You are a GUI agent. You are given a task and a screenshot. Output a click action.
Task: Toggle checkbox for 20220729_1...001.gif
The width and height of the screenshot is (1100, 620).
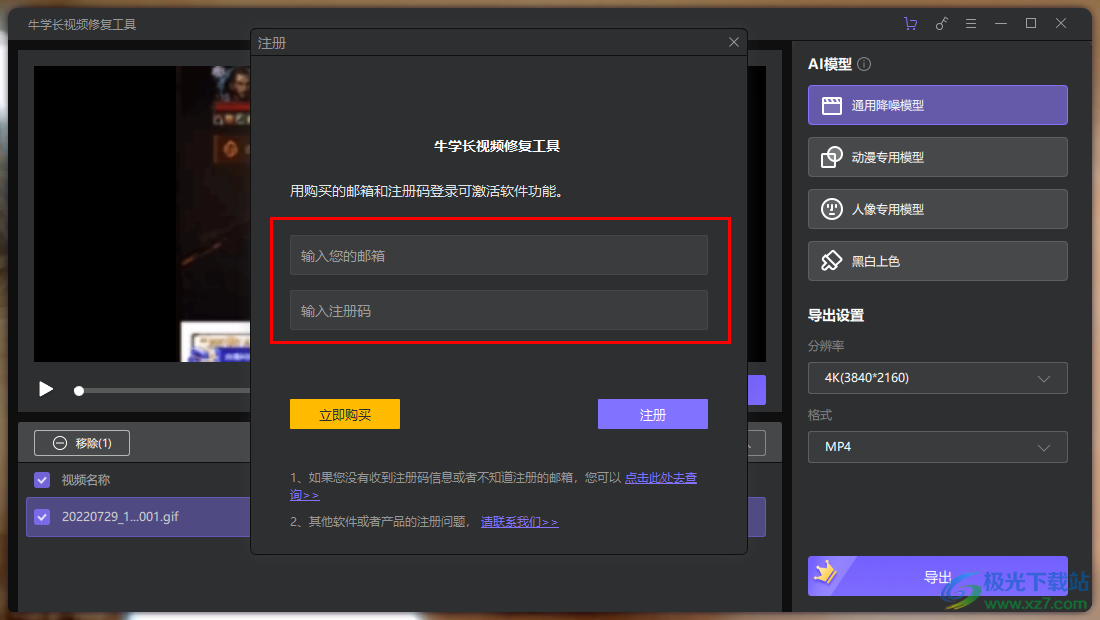[42, 517]
